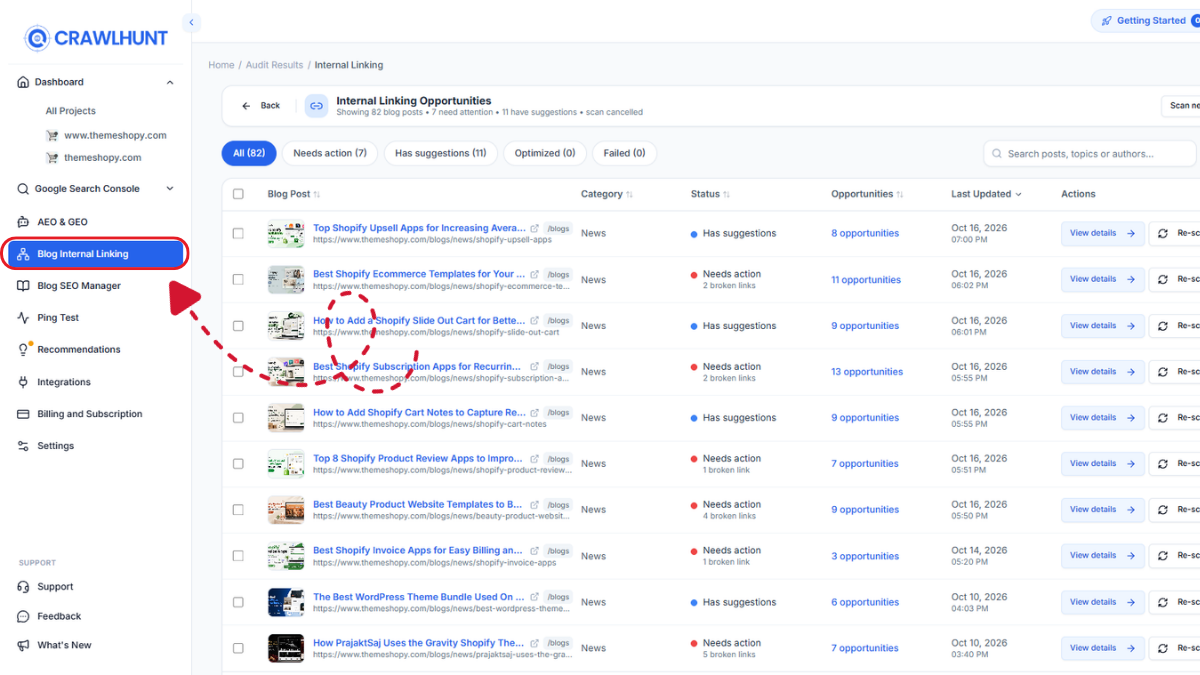Select the All (82) filter tab
The image size is (1200, 675).
coord(249,153)
